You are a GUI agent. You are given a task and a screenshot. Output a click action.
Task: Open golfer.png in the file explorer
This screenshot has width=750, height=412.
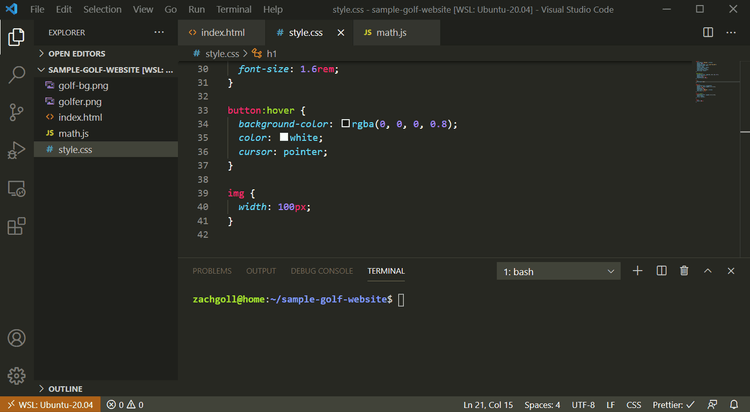pyautogui.click(x=80, y=102)
